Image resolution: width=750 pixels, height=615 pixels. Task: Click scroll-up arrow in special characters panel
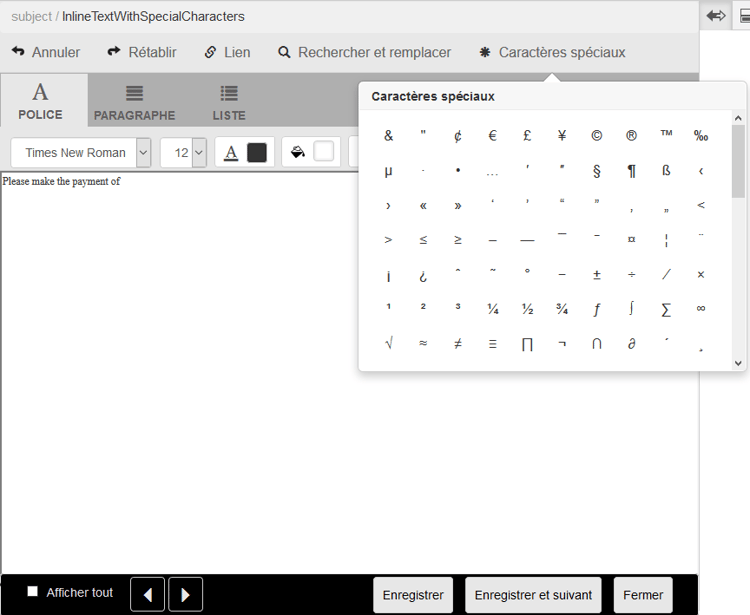(x=738, y=118)
